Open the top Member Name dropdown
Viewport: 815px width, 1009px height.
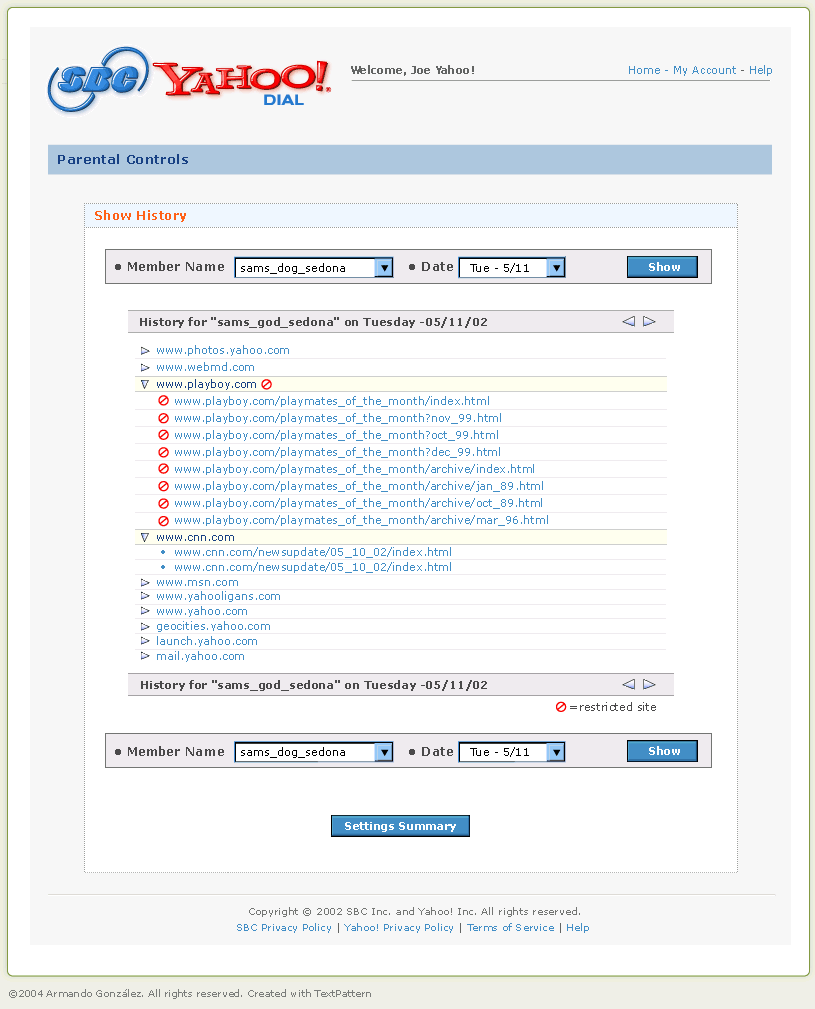coord(384,267)
